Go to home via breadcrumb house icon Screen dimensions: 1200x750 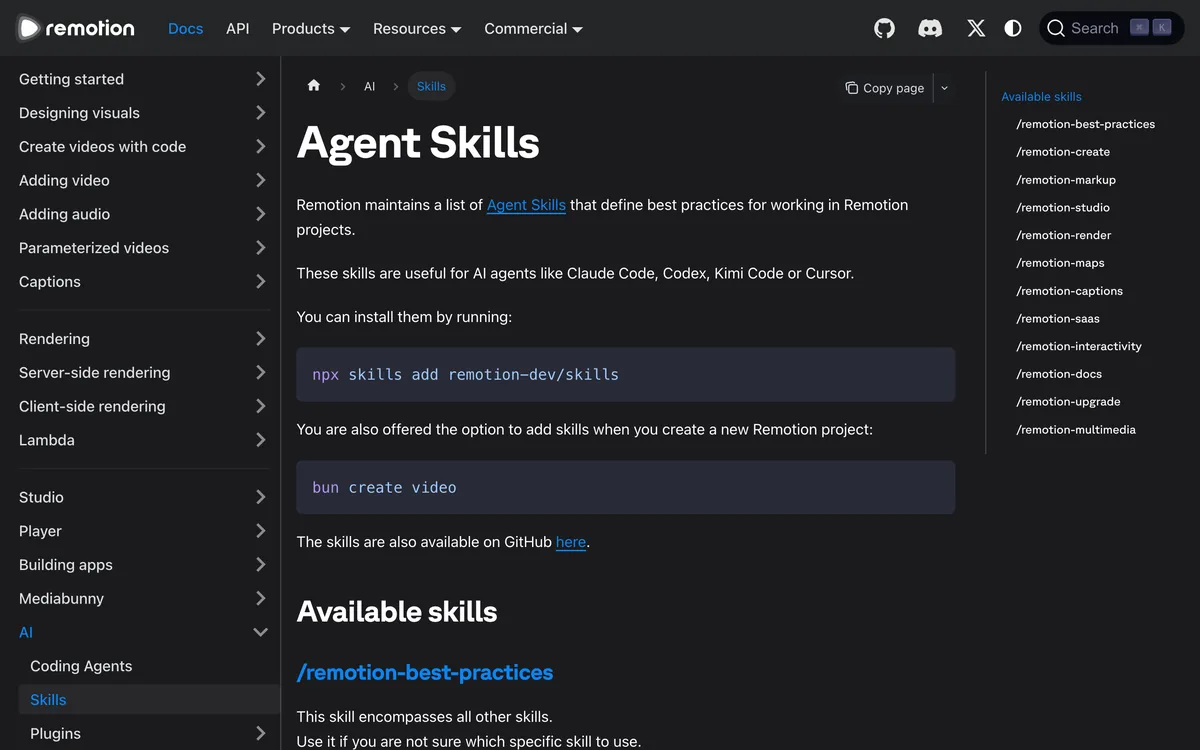tap(314, 86)
